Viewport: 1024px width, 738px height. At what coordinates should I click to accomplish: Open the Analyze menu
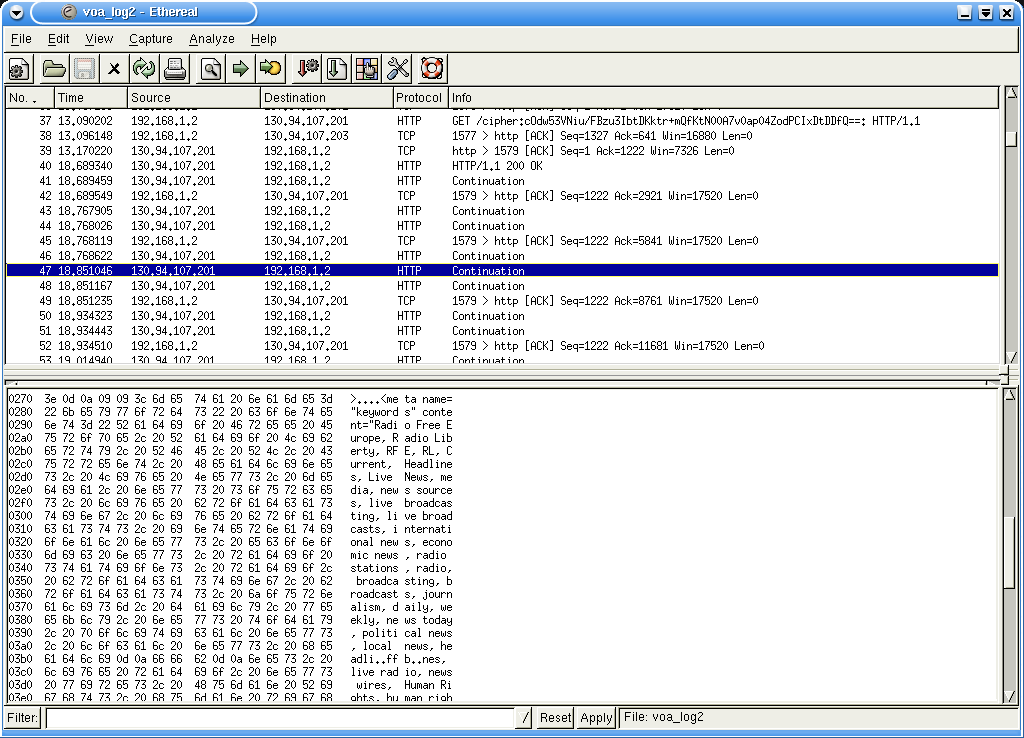click(211, 39)
